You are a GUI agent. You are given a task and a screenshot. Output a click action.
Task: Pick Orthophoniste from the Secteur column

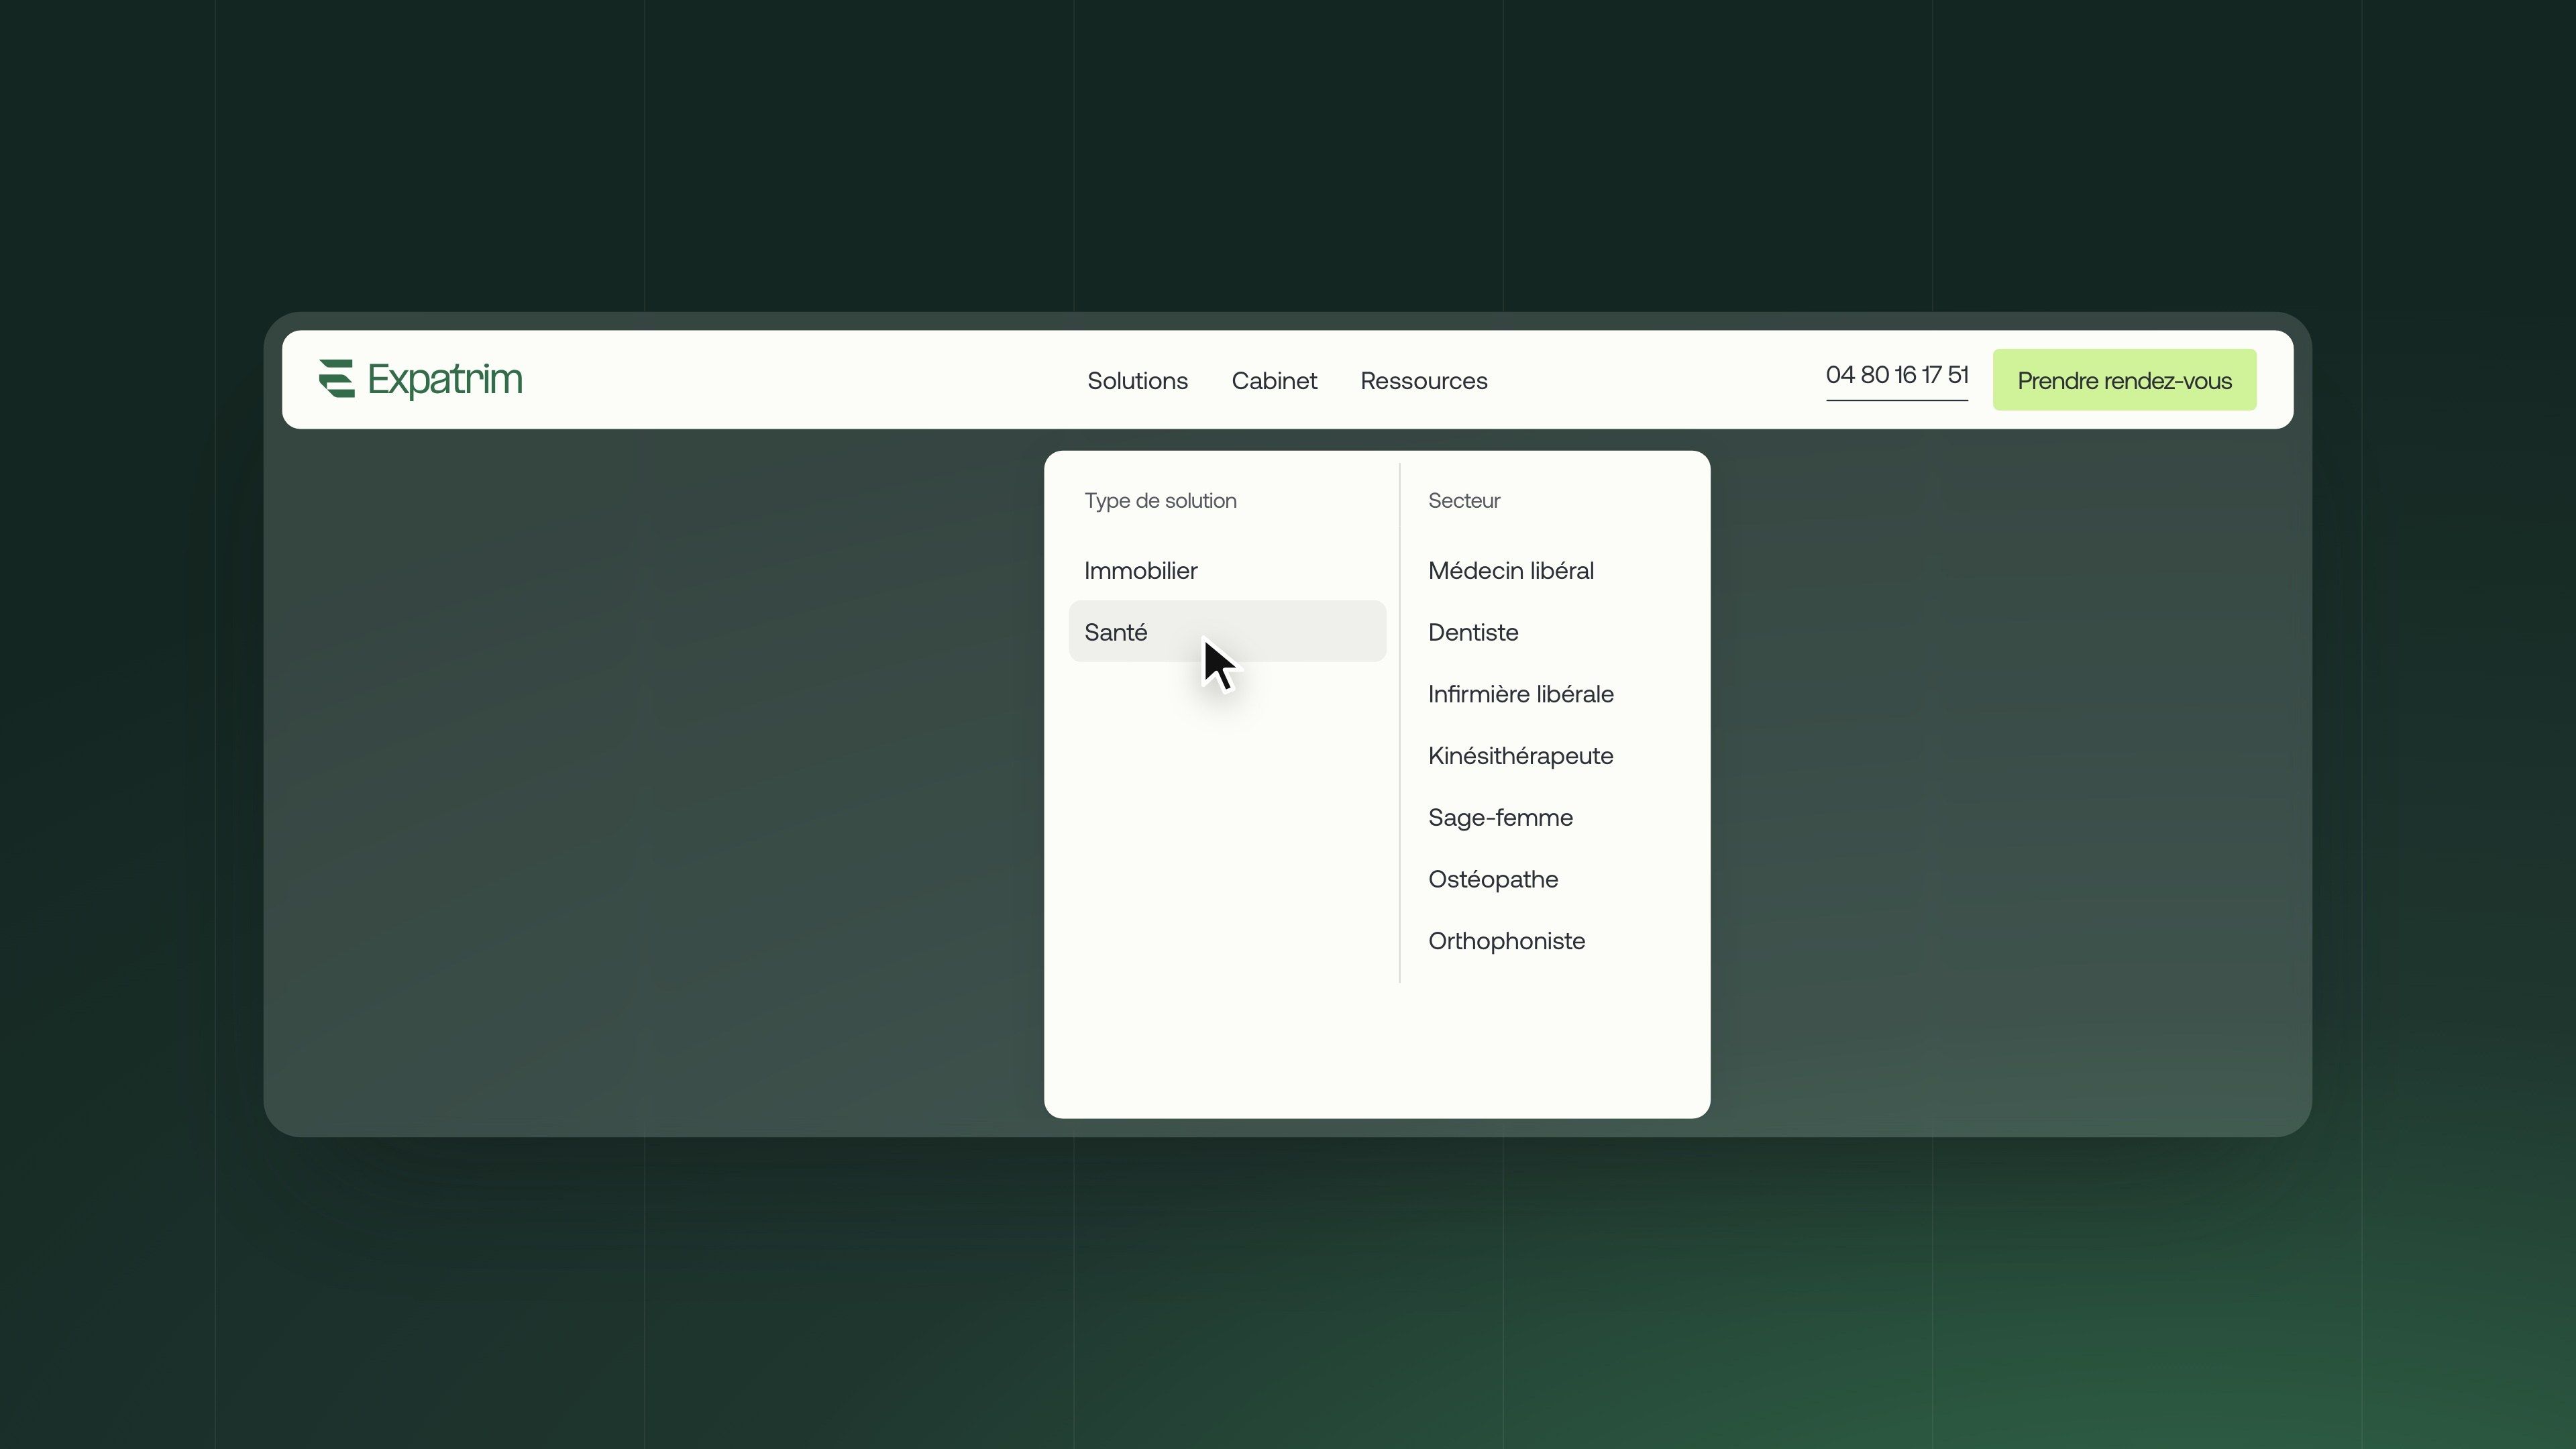(1506, 942)
